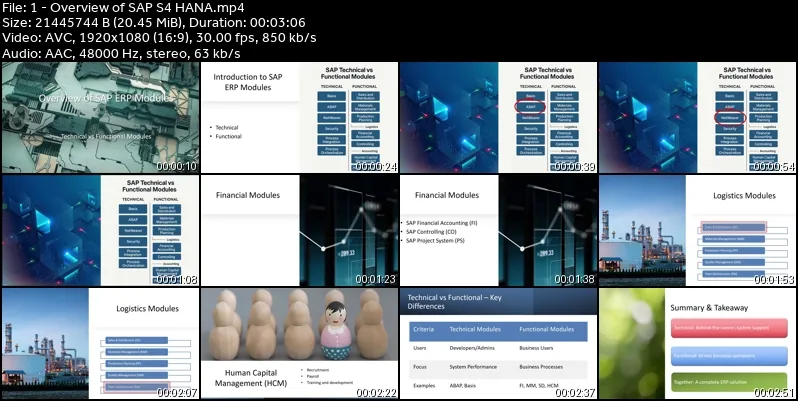This screenshot has width=798, height=401.
Task: Click the 'Business Processes' table cell
Action: [541, 367]
